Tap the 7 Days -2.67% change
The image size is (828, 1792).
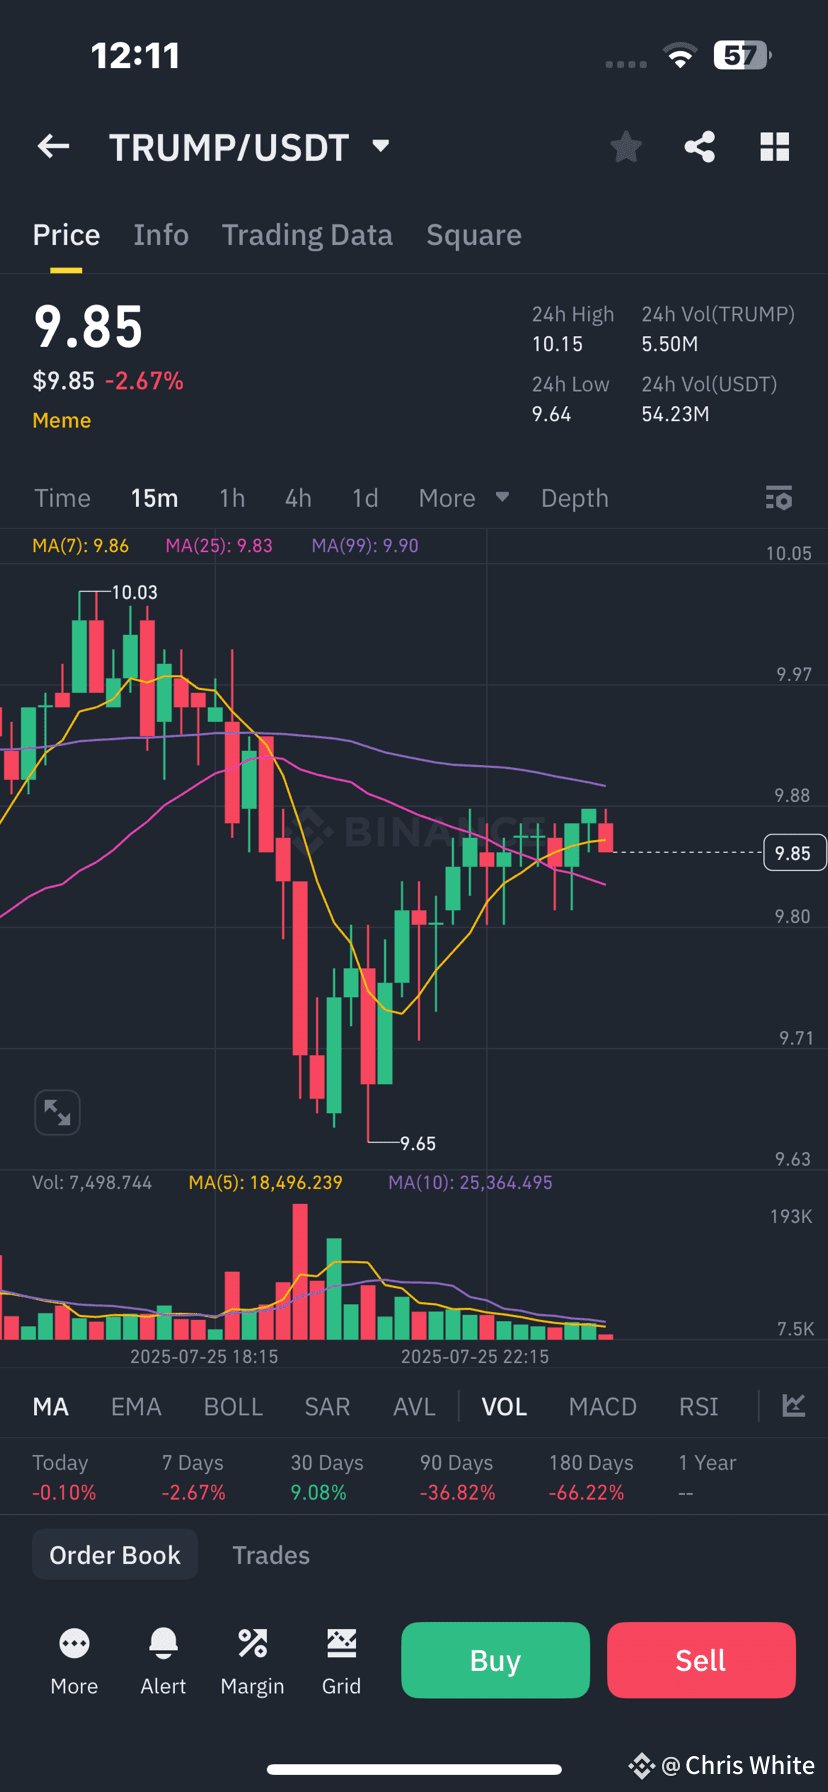(194, 1492)
